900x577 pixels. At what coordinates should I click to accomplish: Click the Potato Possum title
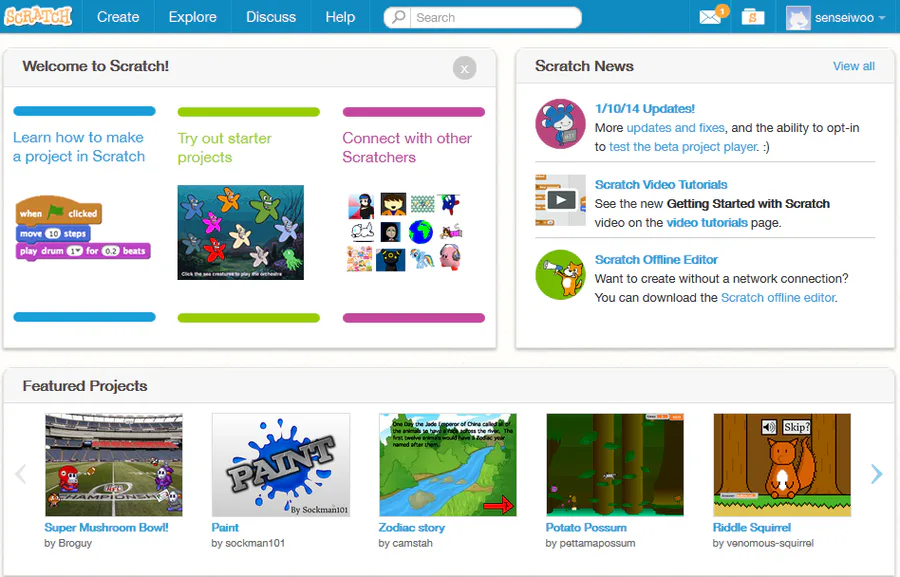[x=586, y=527]
